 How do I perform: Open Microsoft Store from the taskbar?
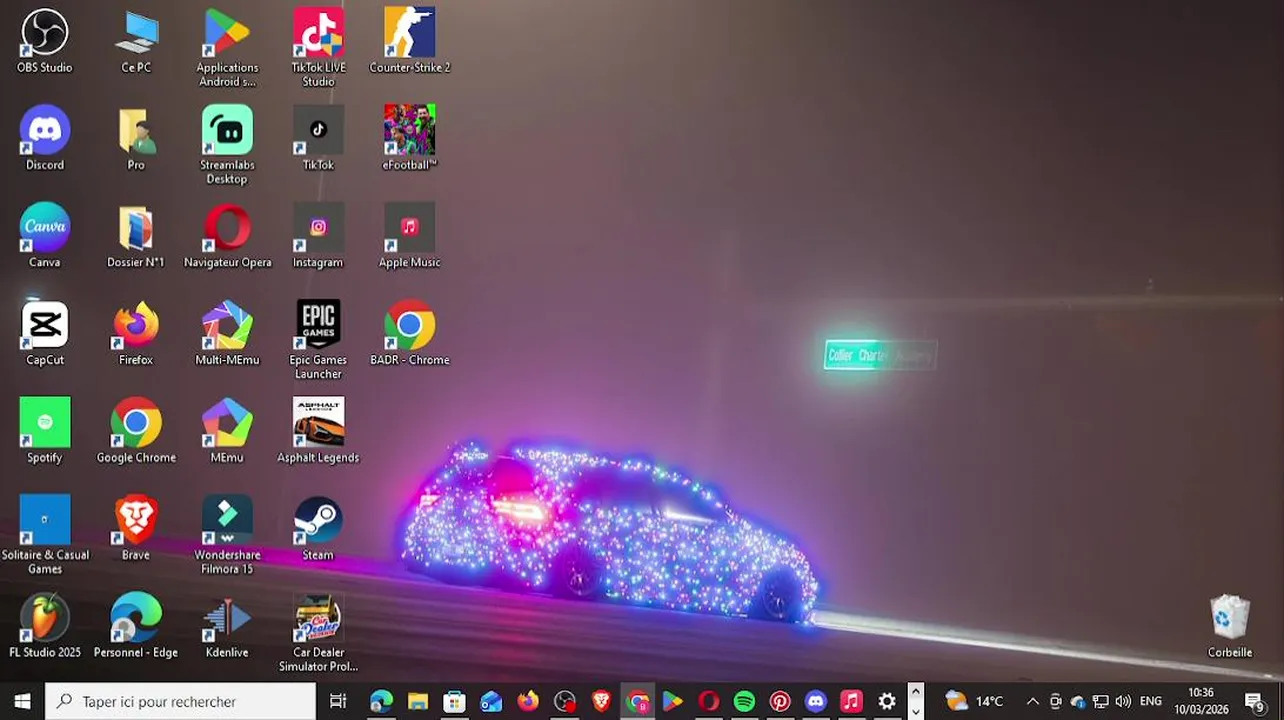pyautogui.click(x=454, y=701)
